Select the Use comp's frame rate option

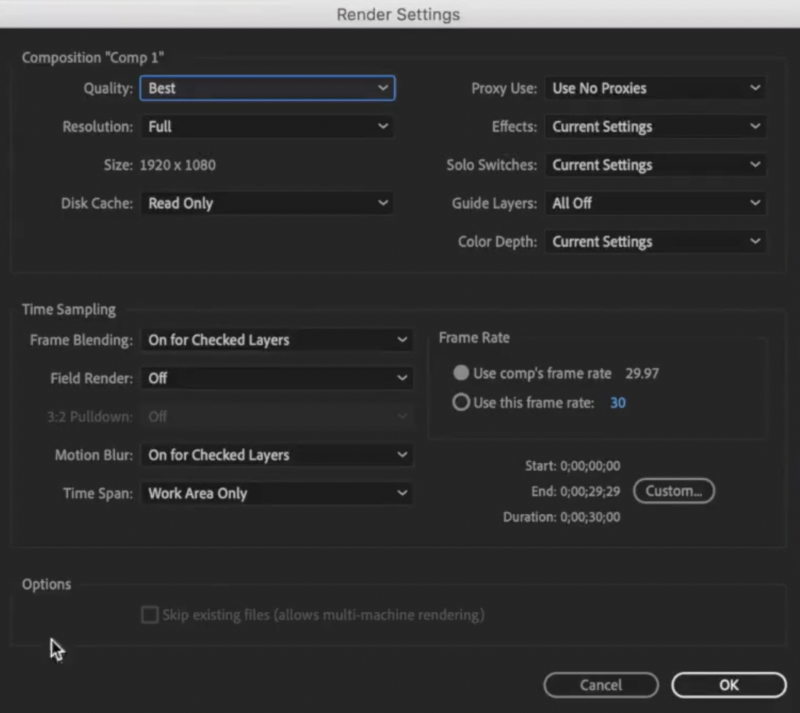click(461, 373)
